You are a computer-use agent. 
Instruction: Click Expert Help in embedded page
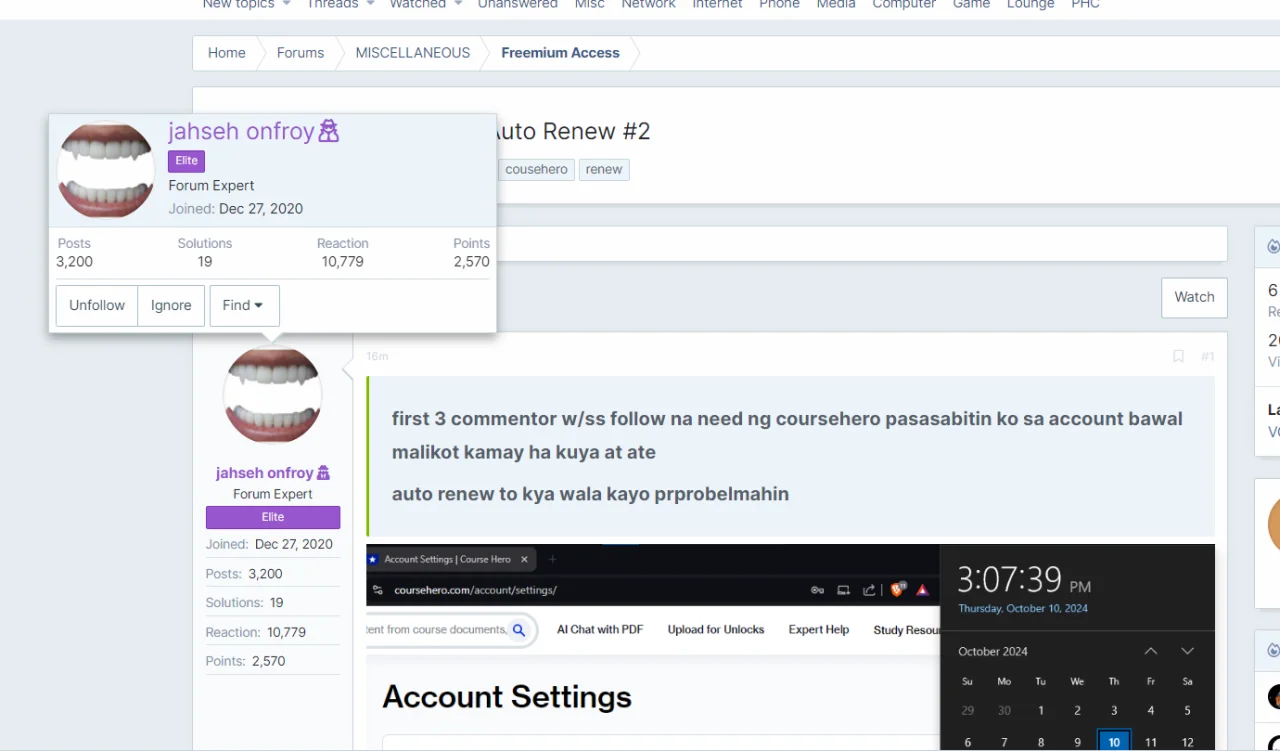819,630
